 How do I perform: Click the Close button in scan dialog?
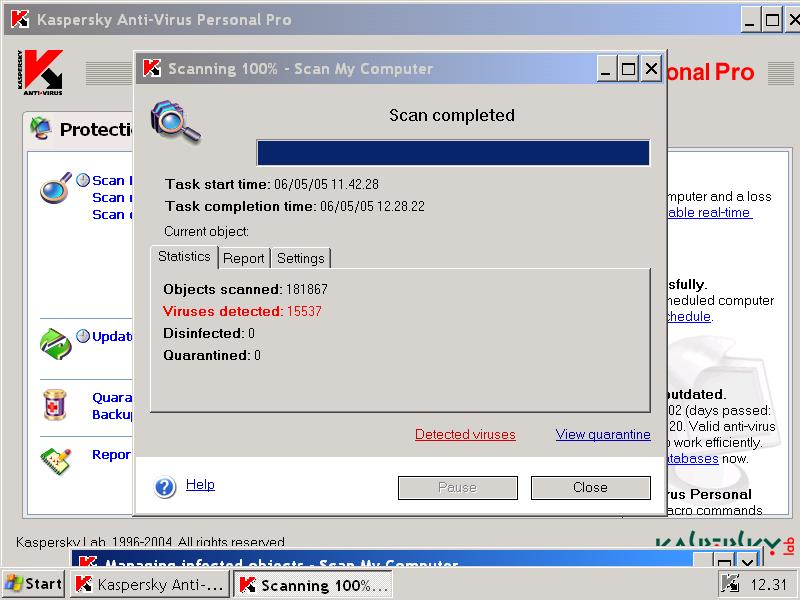[x=591, y=488]
